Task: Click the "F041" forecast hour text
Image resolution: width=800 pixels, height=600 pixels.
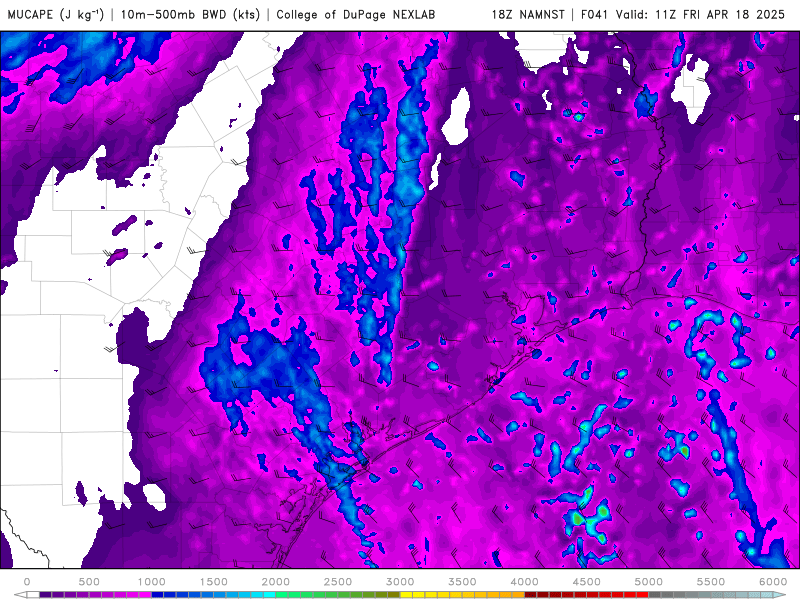Action: [x=595, y=14]
